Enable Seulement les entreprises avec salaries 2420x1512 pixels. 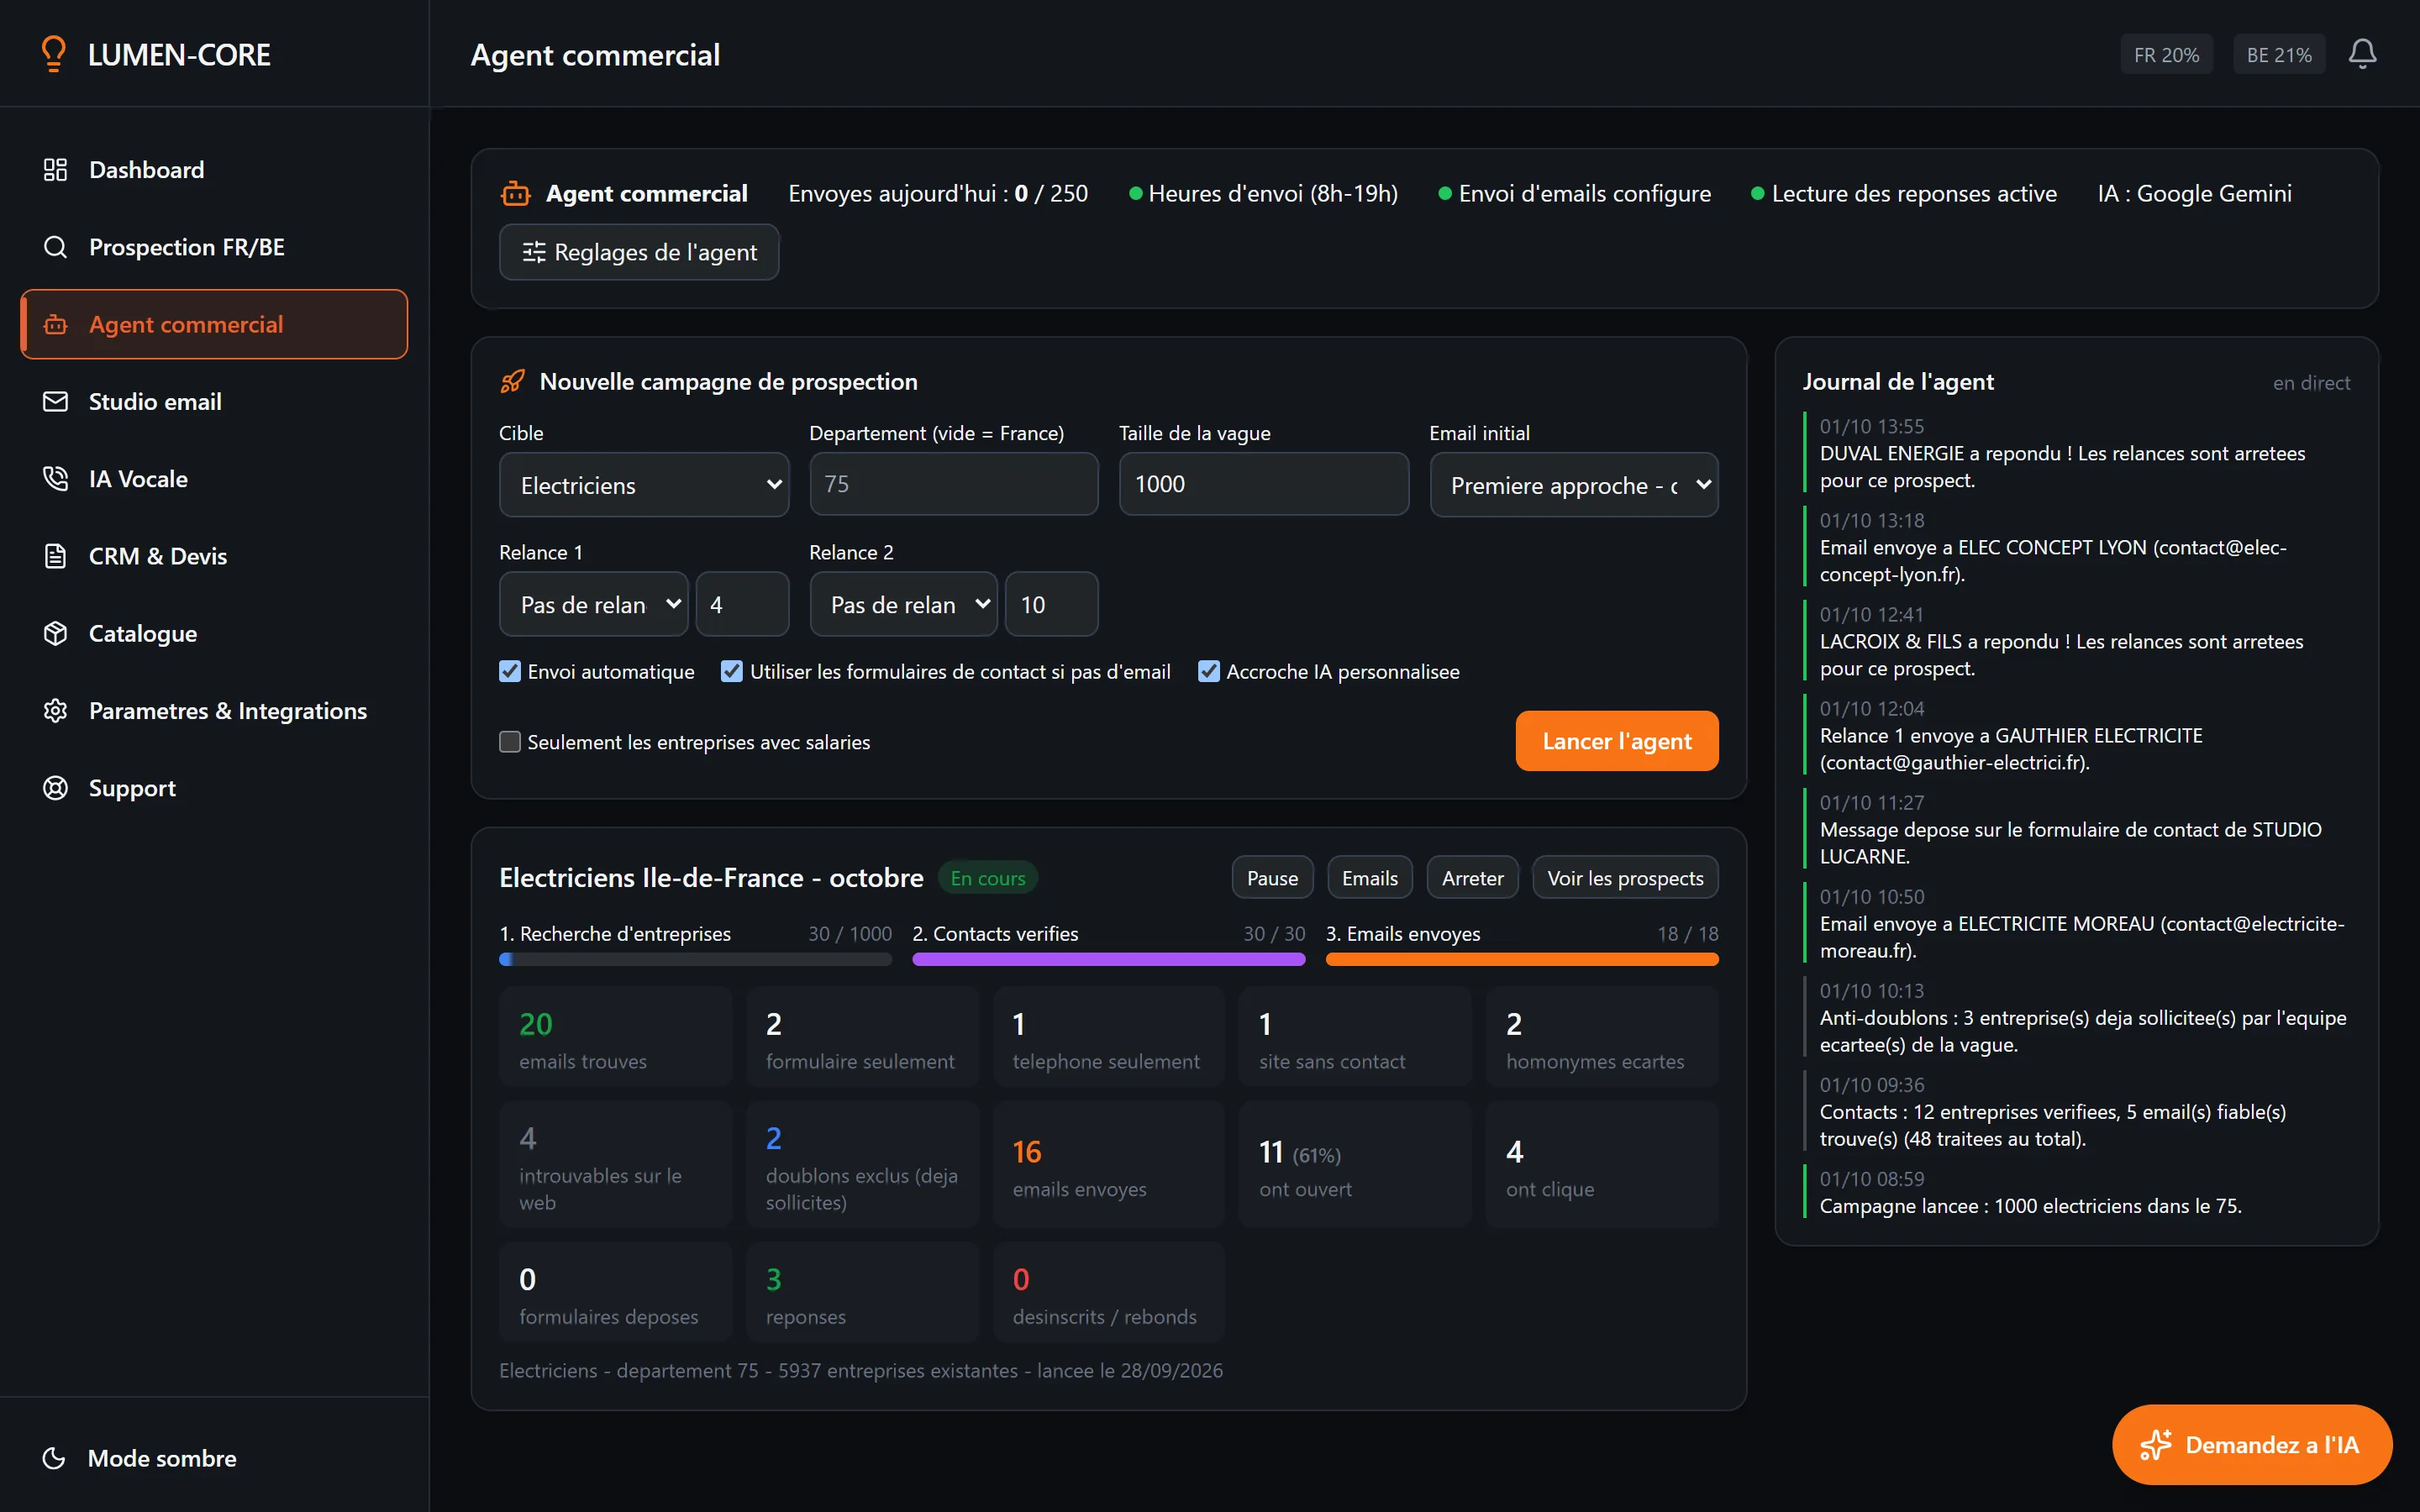point(510,742)
